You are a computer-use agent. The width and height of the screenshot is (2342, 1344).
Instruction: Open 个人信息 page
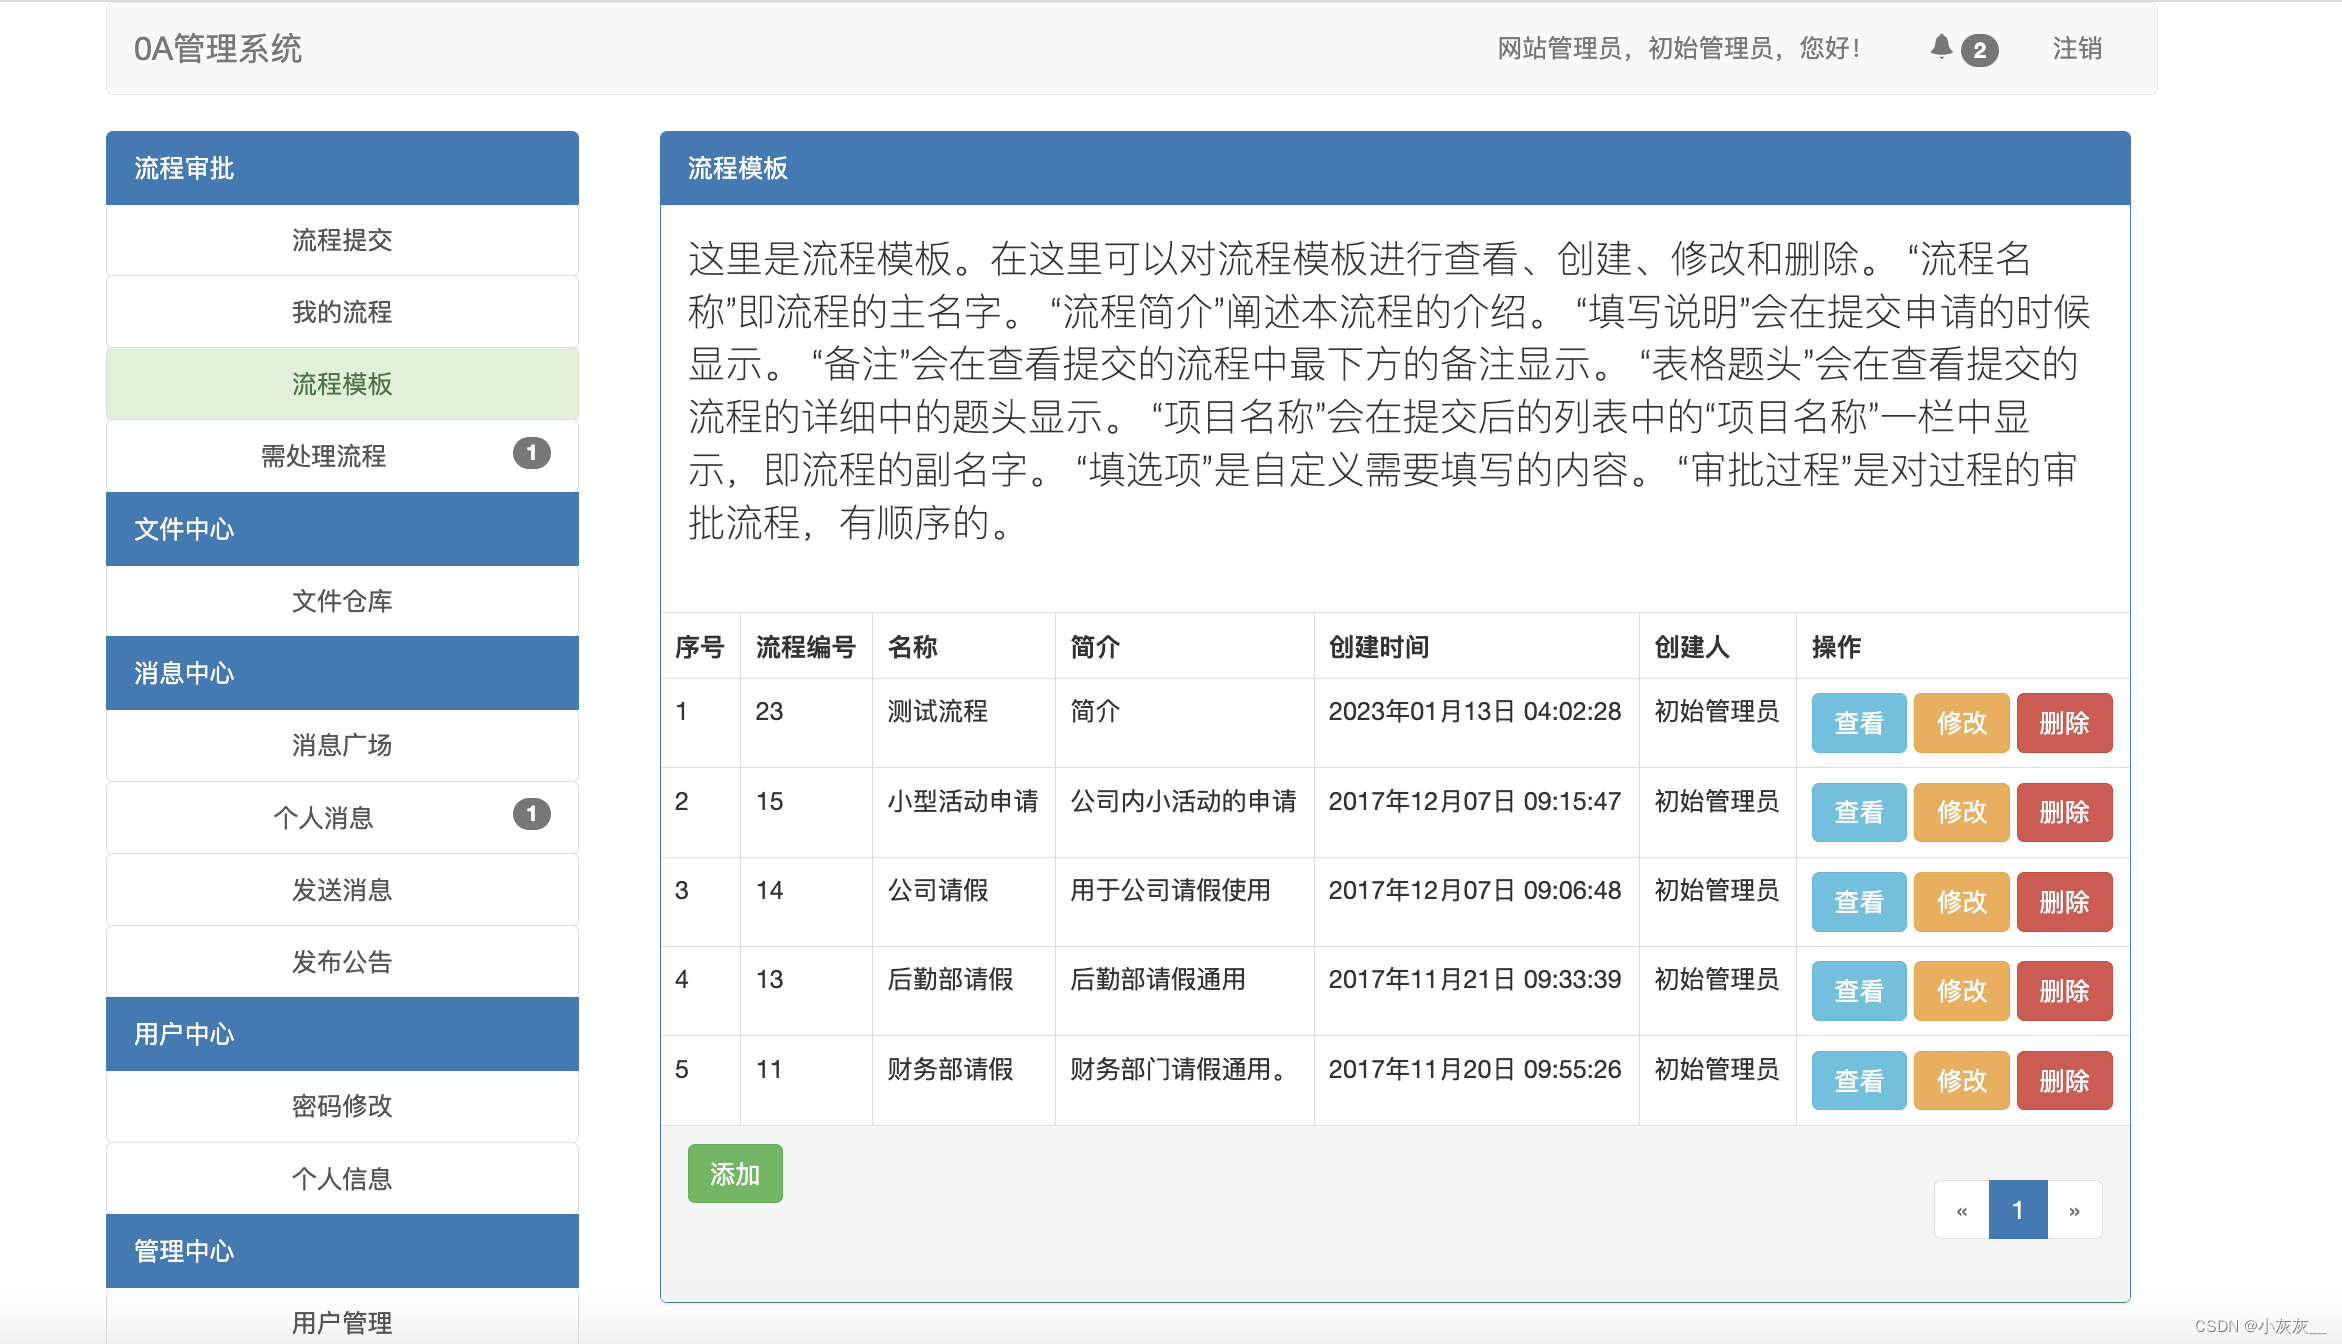point(341,1178)
